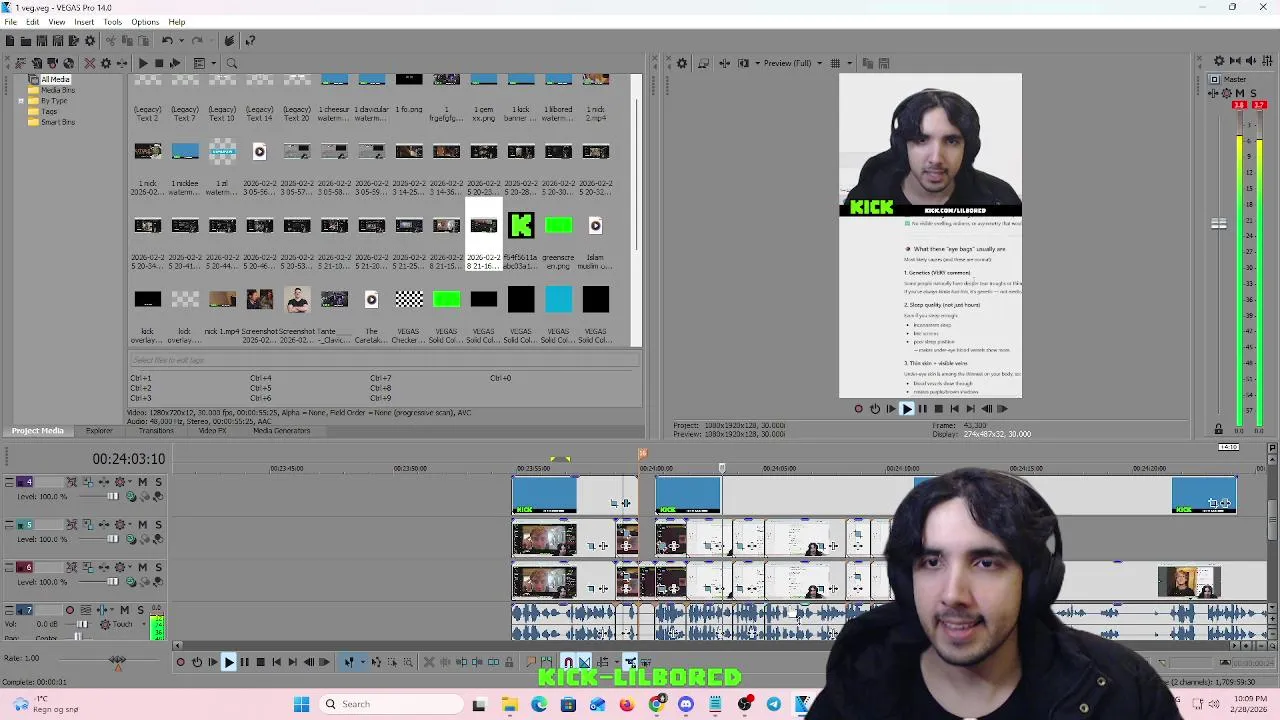The height and width of the screenshot is (720, 1280).
Task: Toggle preview on external monitor
Action: pos(704,63)
